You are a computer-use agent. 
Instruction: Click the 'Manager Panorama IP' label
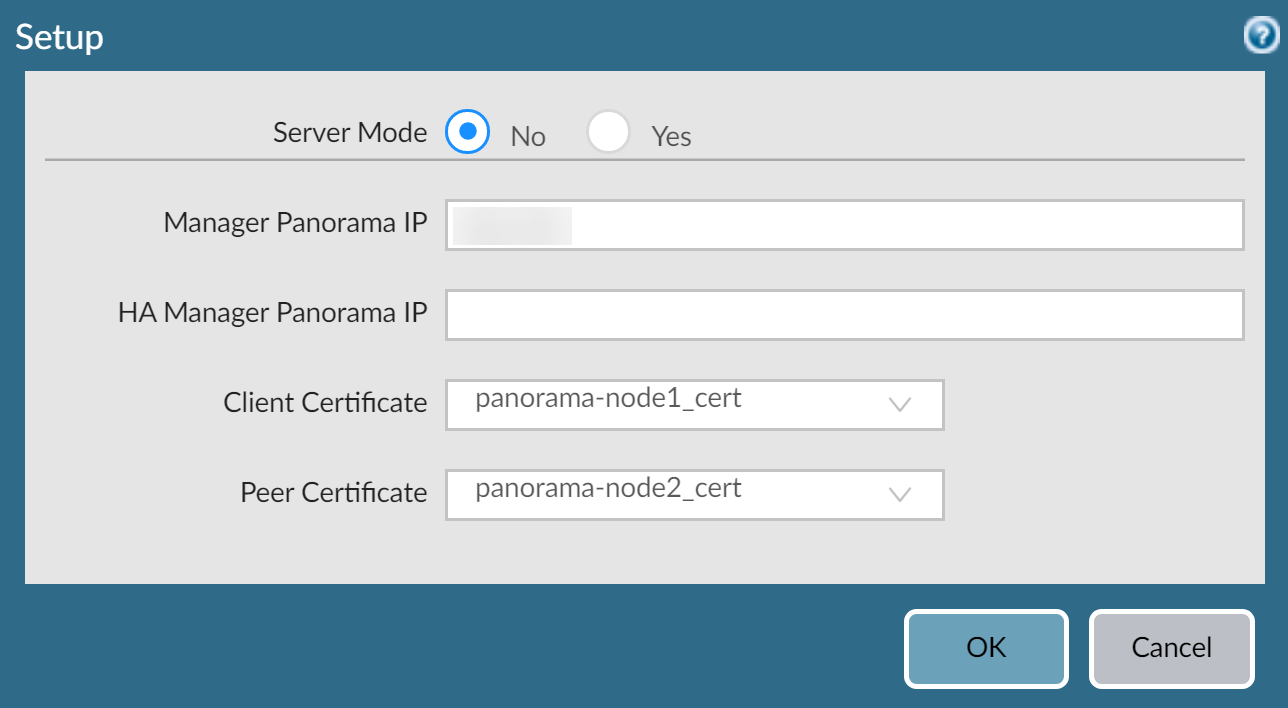295,223
